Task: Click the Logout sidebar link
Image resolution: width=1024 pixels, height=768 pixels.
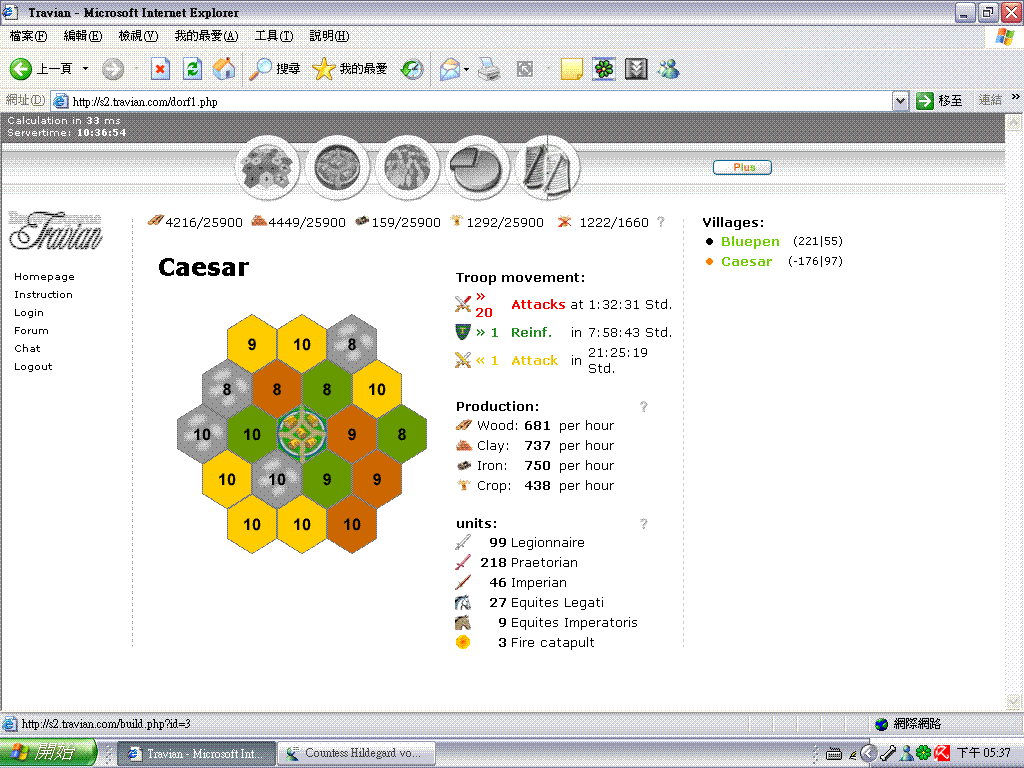Action: coord(33,367)
